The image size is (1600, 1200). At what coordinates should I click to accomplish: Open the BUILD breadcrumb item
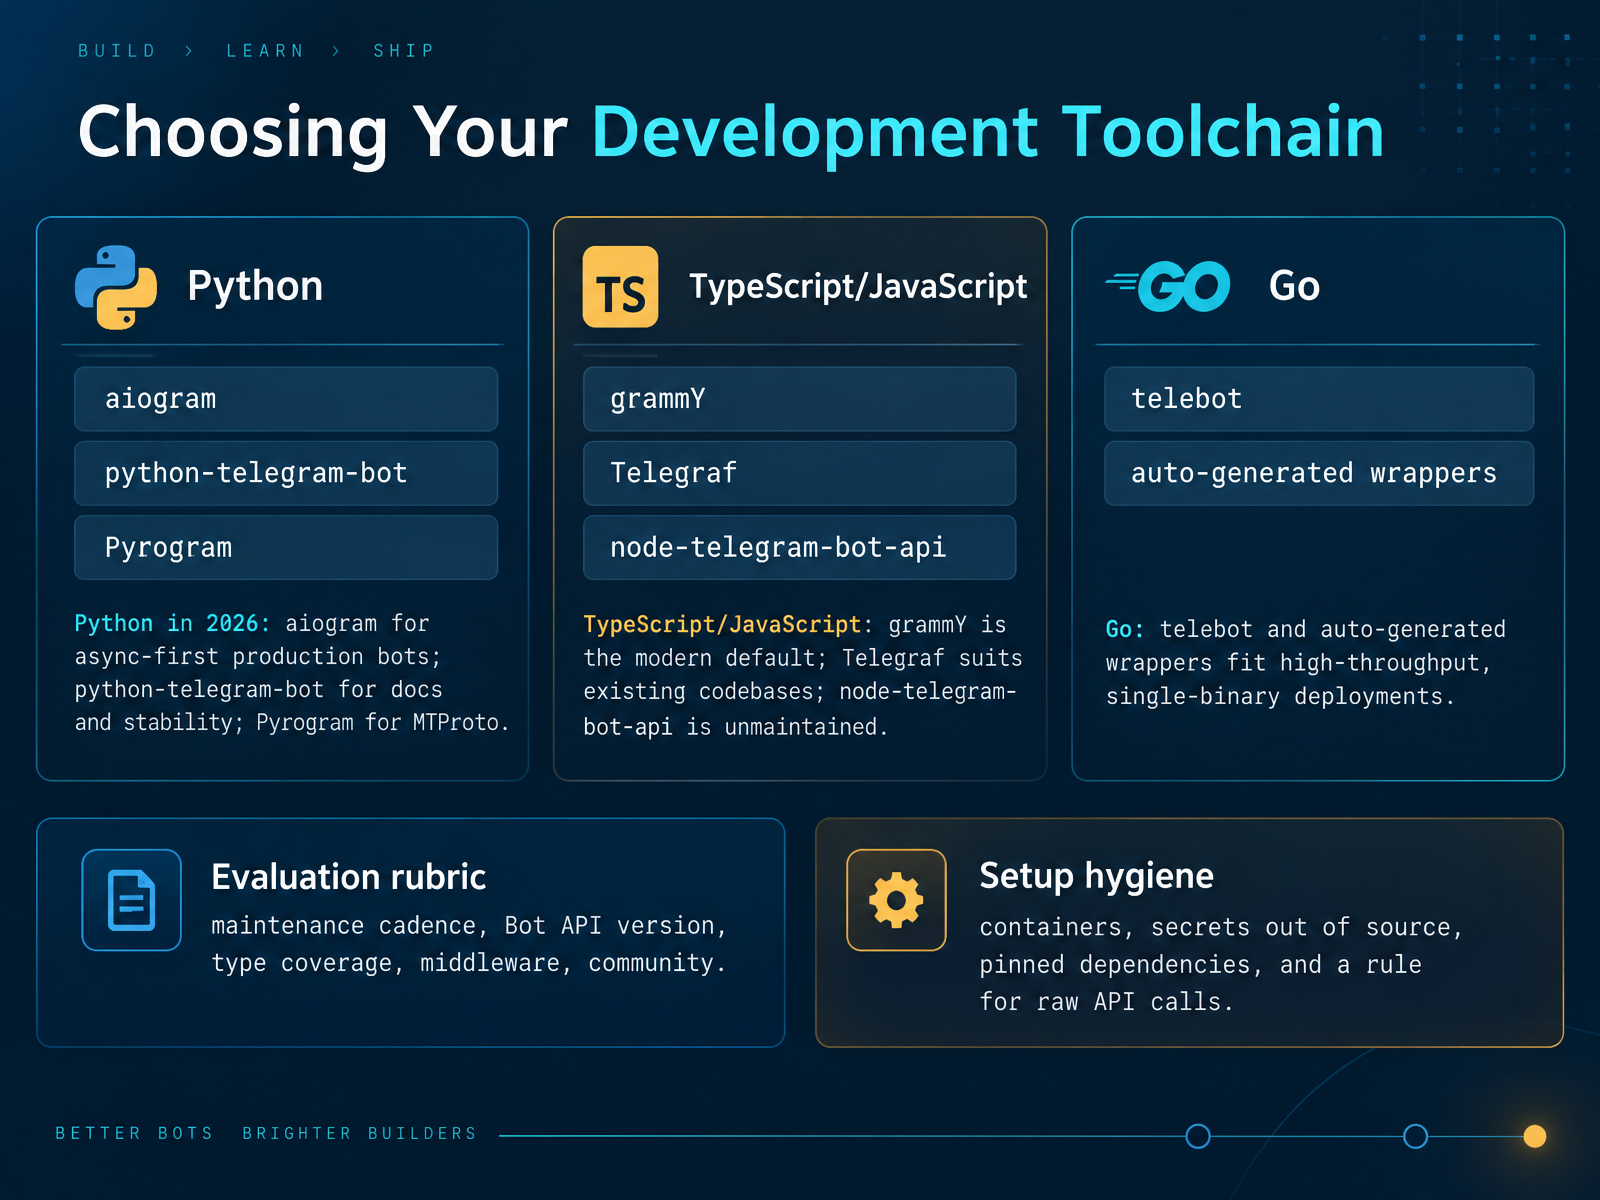tap(117, 51)
